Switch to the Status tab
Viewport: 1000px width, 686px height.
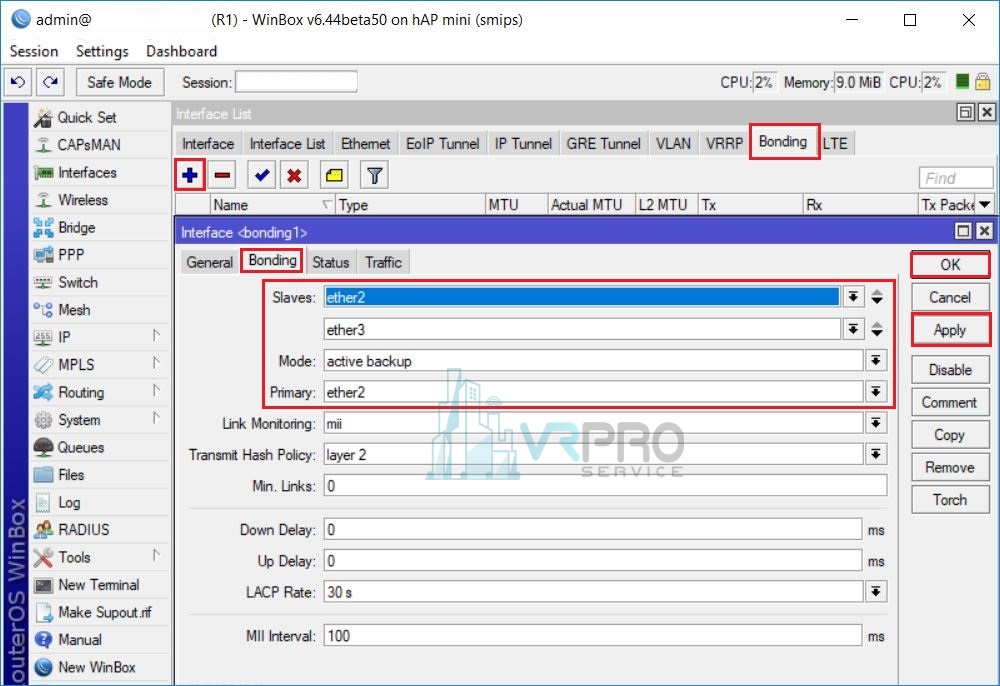pos(330,262)
